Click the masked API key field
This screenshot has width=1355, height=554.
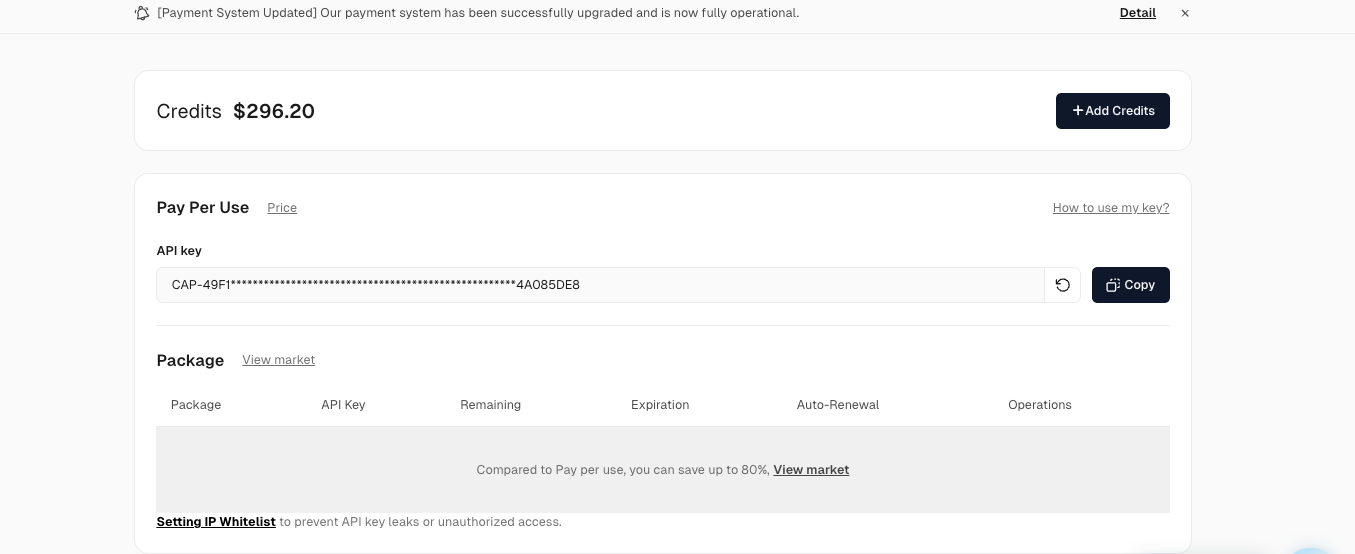tap(600, 285)
